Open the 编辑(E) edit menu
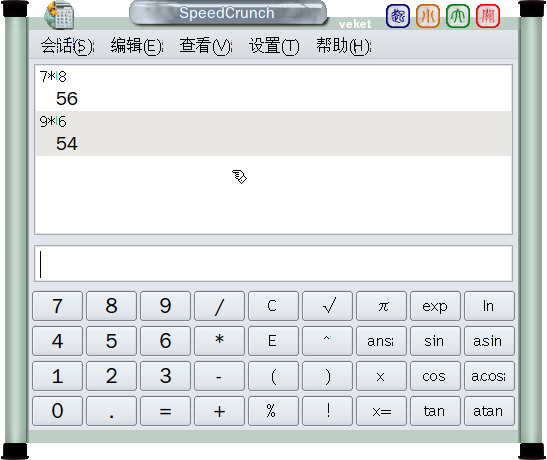 coord(137,46)
